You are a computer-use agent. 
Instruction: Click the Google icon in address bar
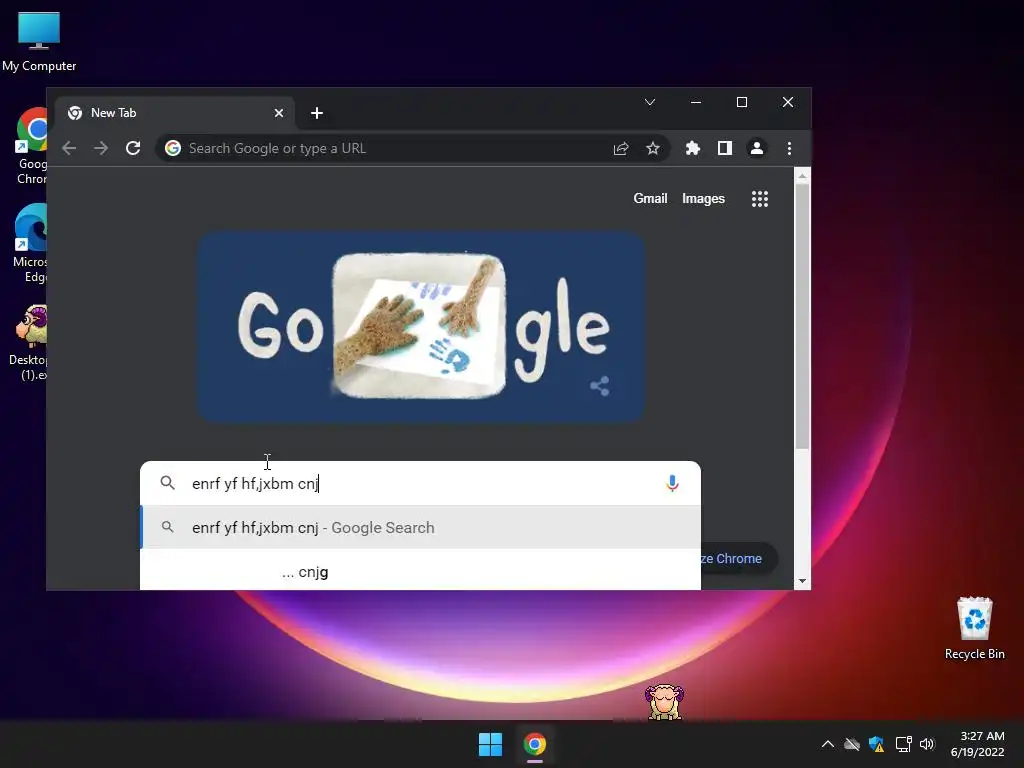(x=173, y=148)
